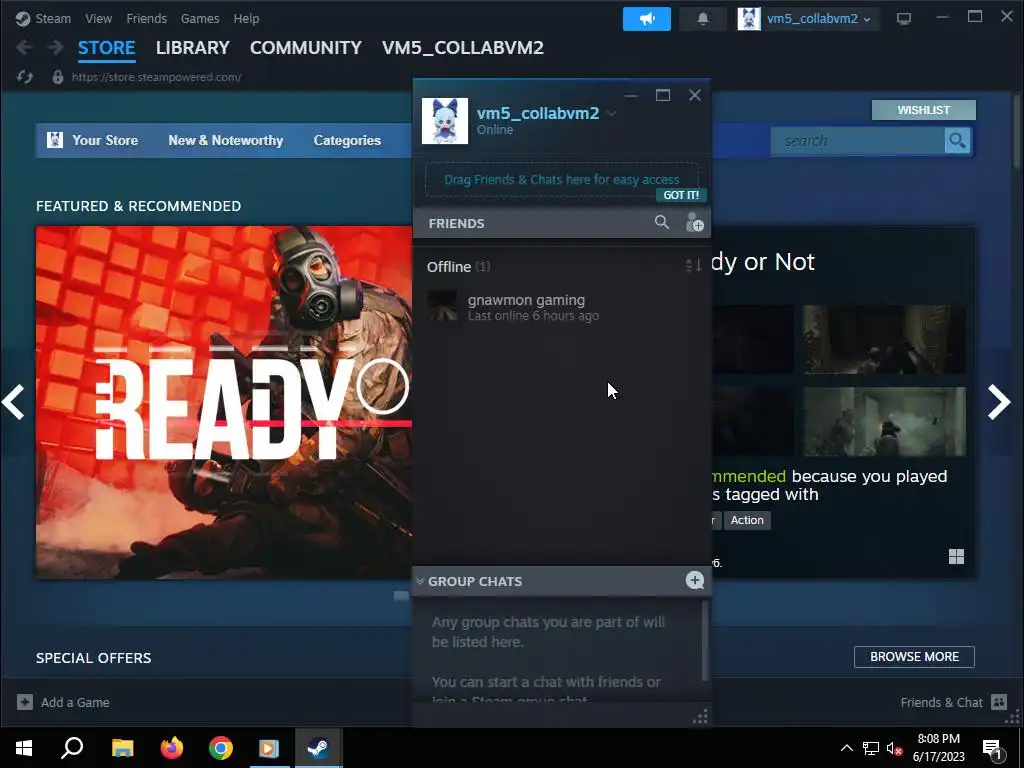Click friends window resize grip icon

[700, 718]
